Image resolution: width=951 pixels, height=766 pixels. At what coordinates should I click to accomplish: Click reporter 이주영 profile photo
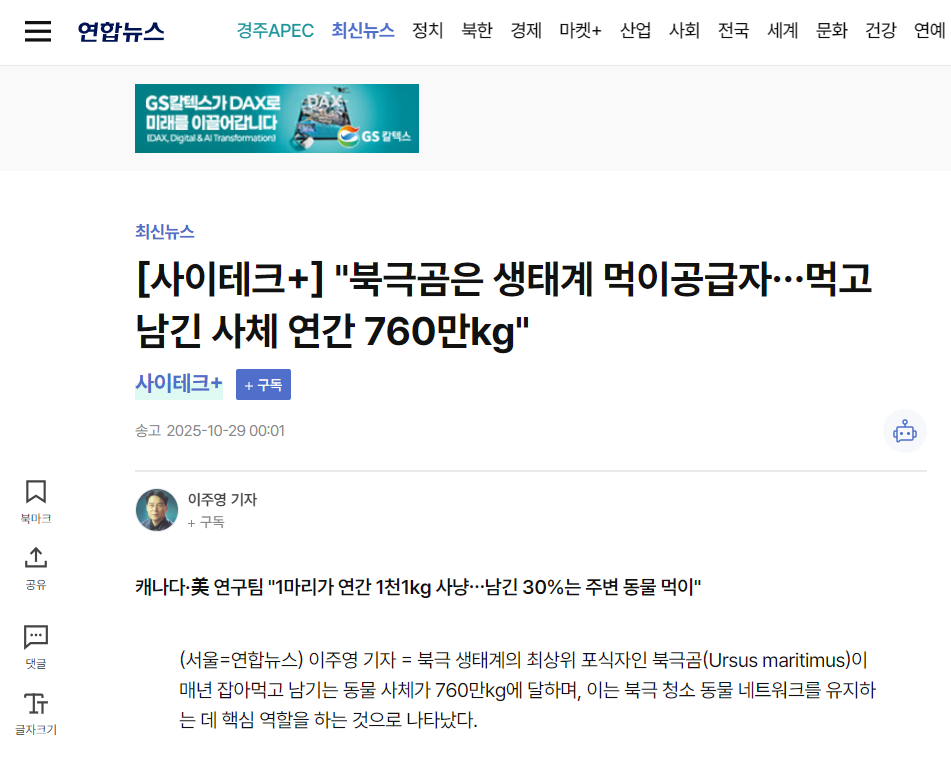157,510
